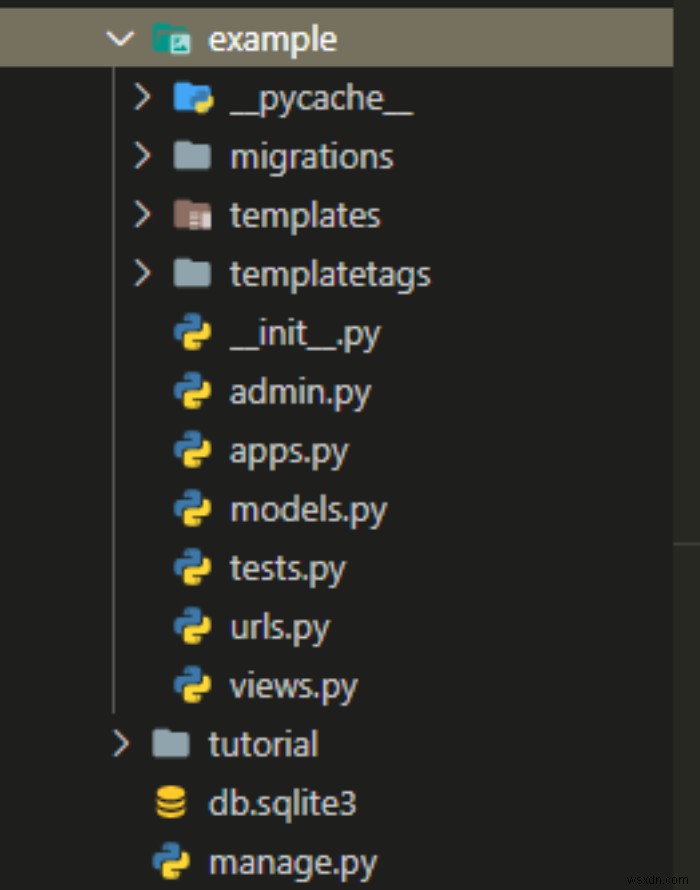Expand the templates folder
The height and width of the screenshot is (890, 700).
coord(142,214)
